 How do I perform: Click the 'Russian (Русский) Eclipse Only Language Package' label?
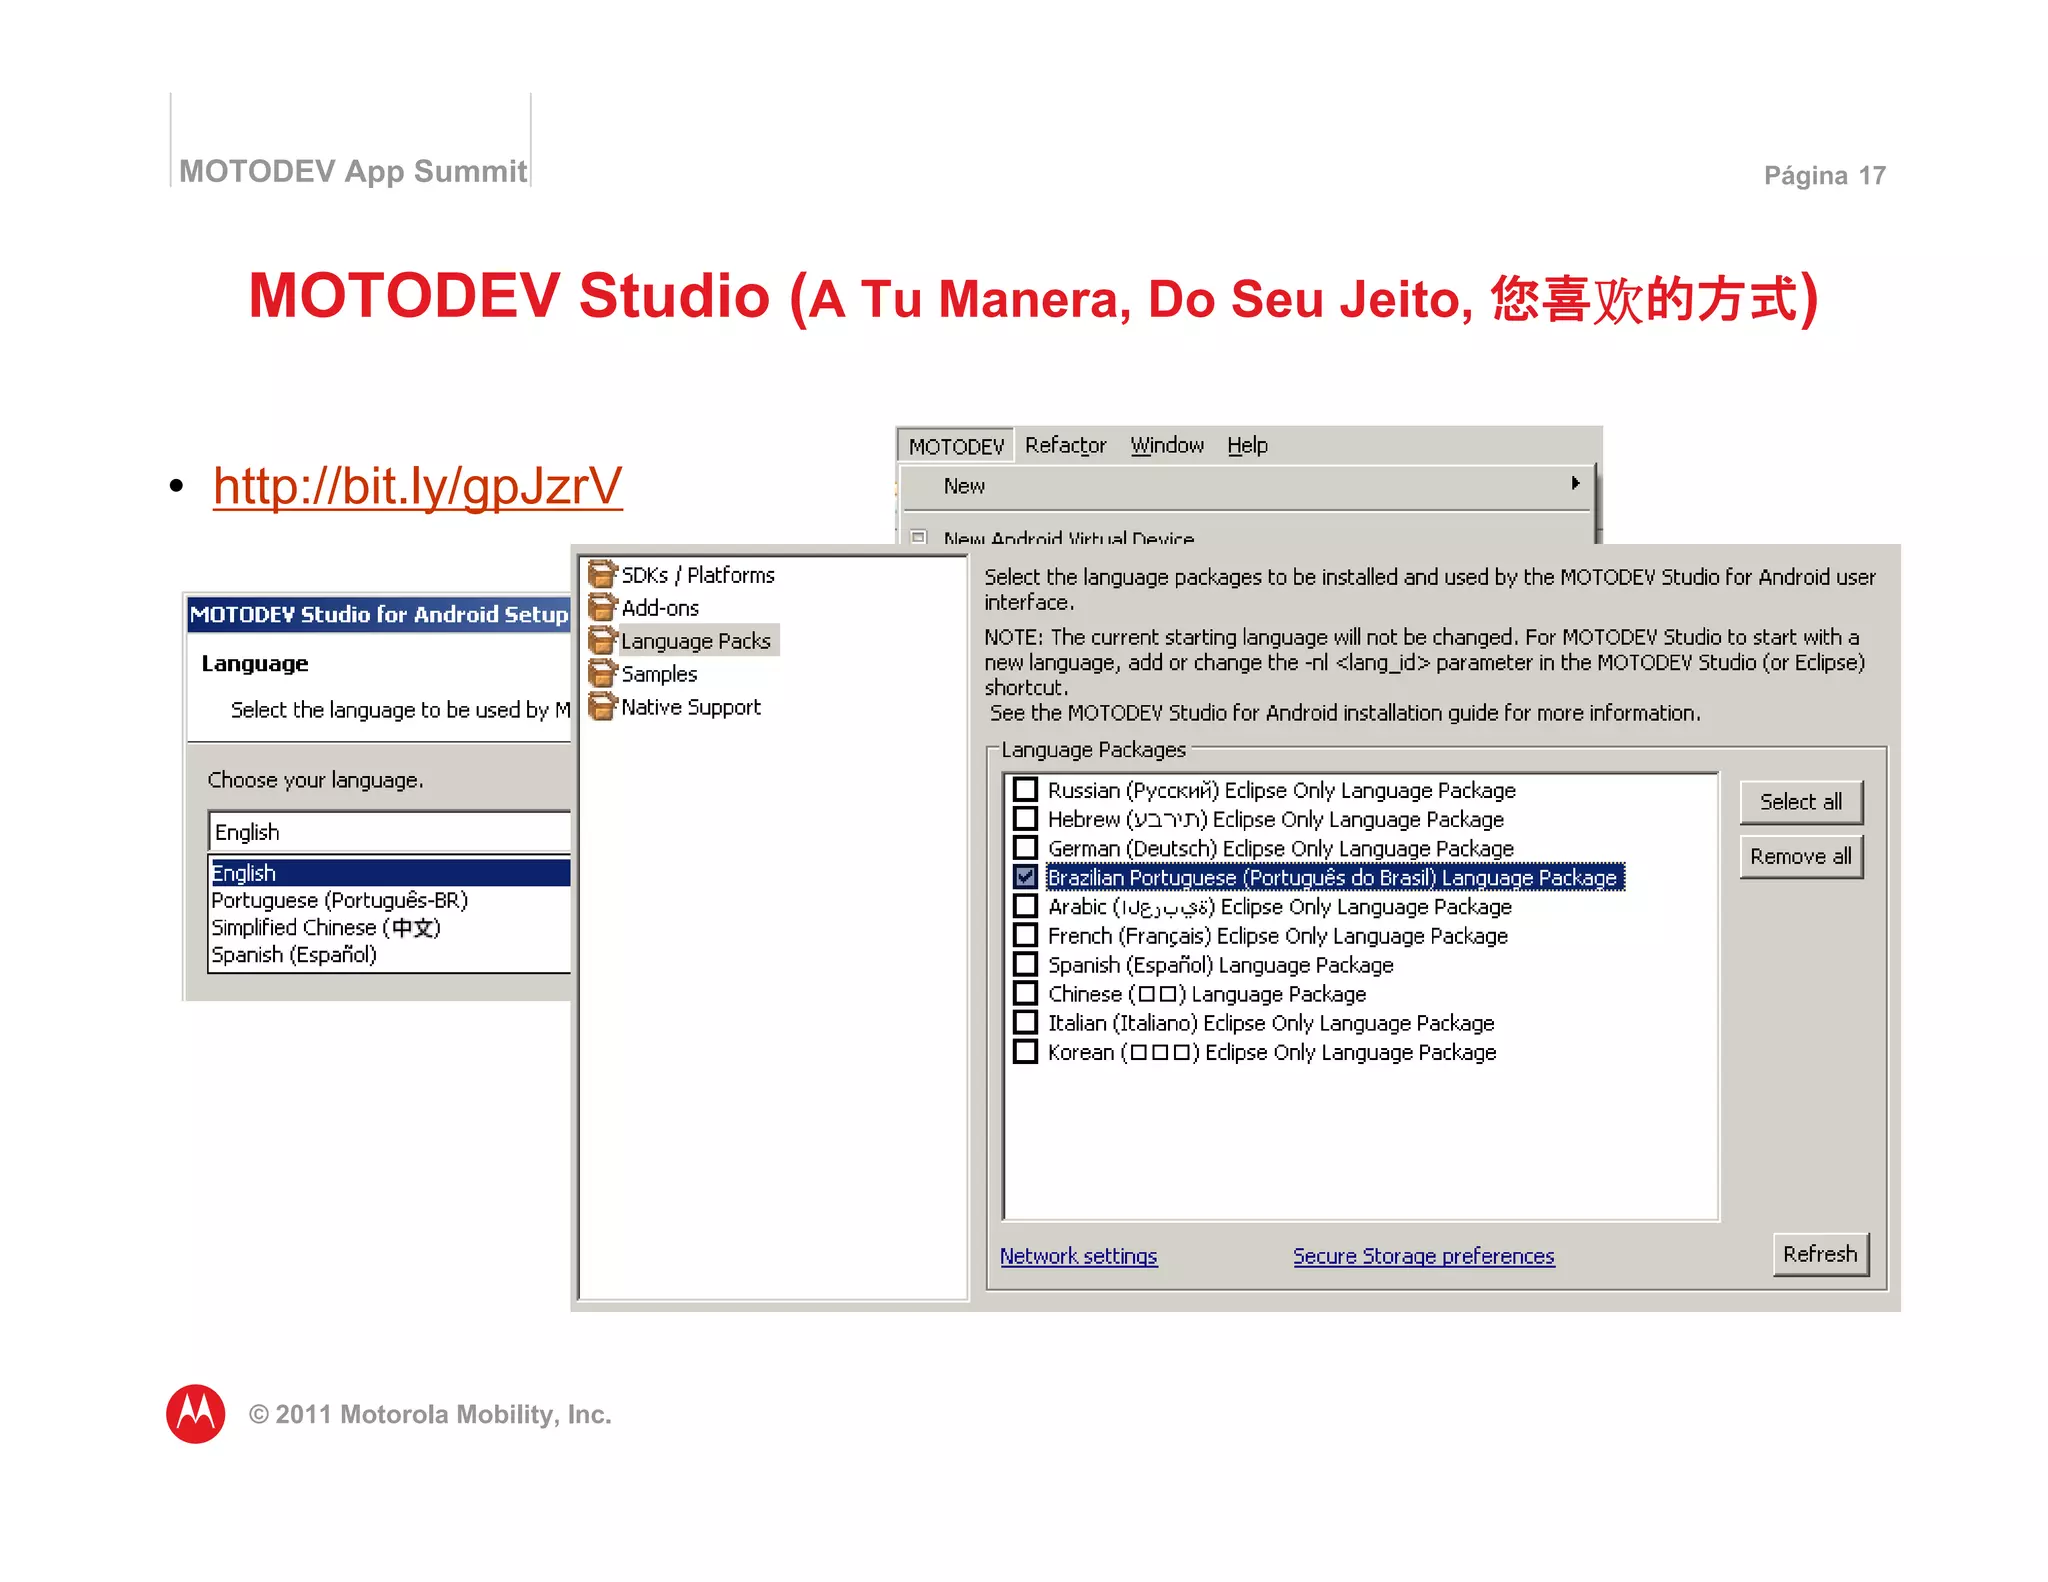tap(1281, 790)
